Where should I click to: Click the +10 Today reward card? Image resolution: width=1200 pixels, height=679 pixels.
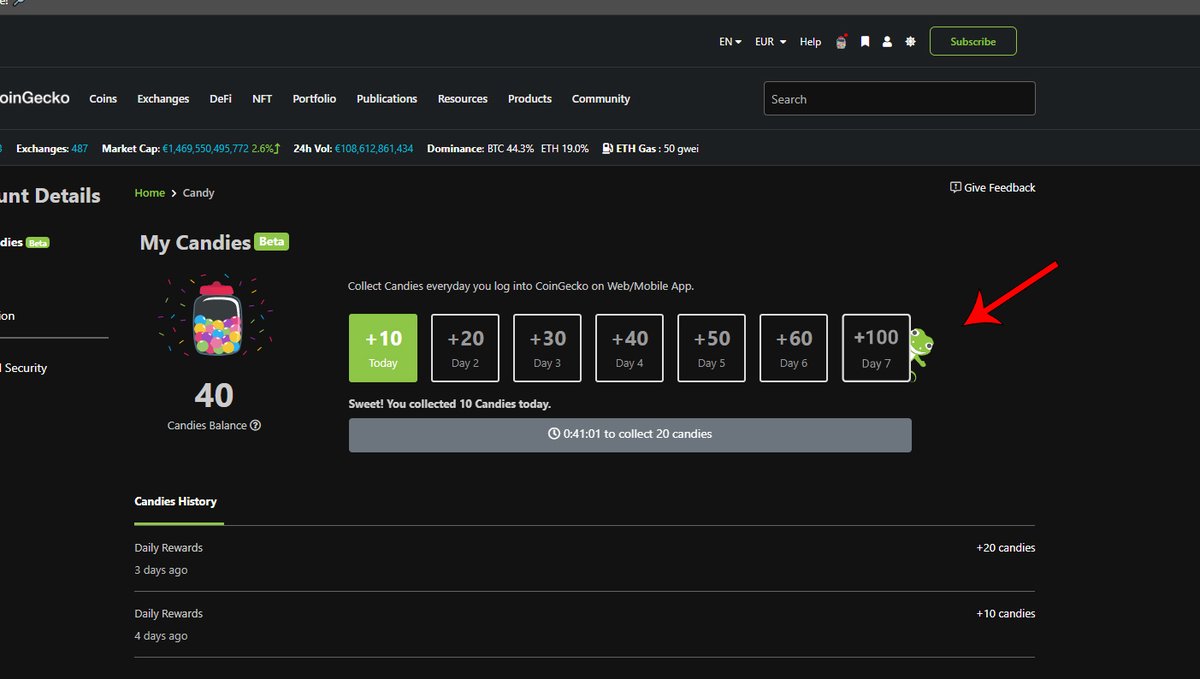point(383,348)
